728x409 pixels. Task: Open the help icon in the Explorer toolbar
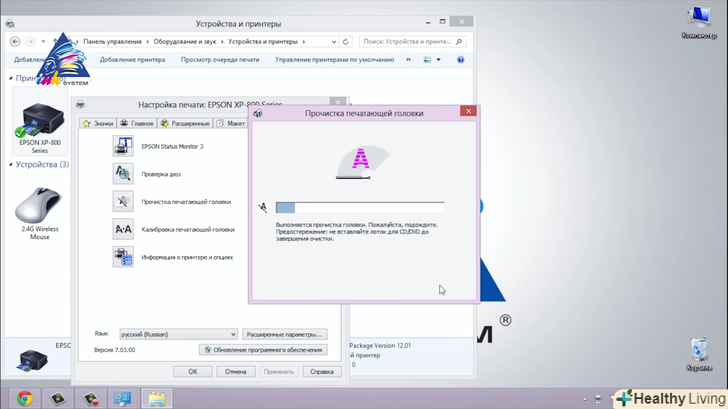460,60
